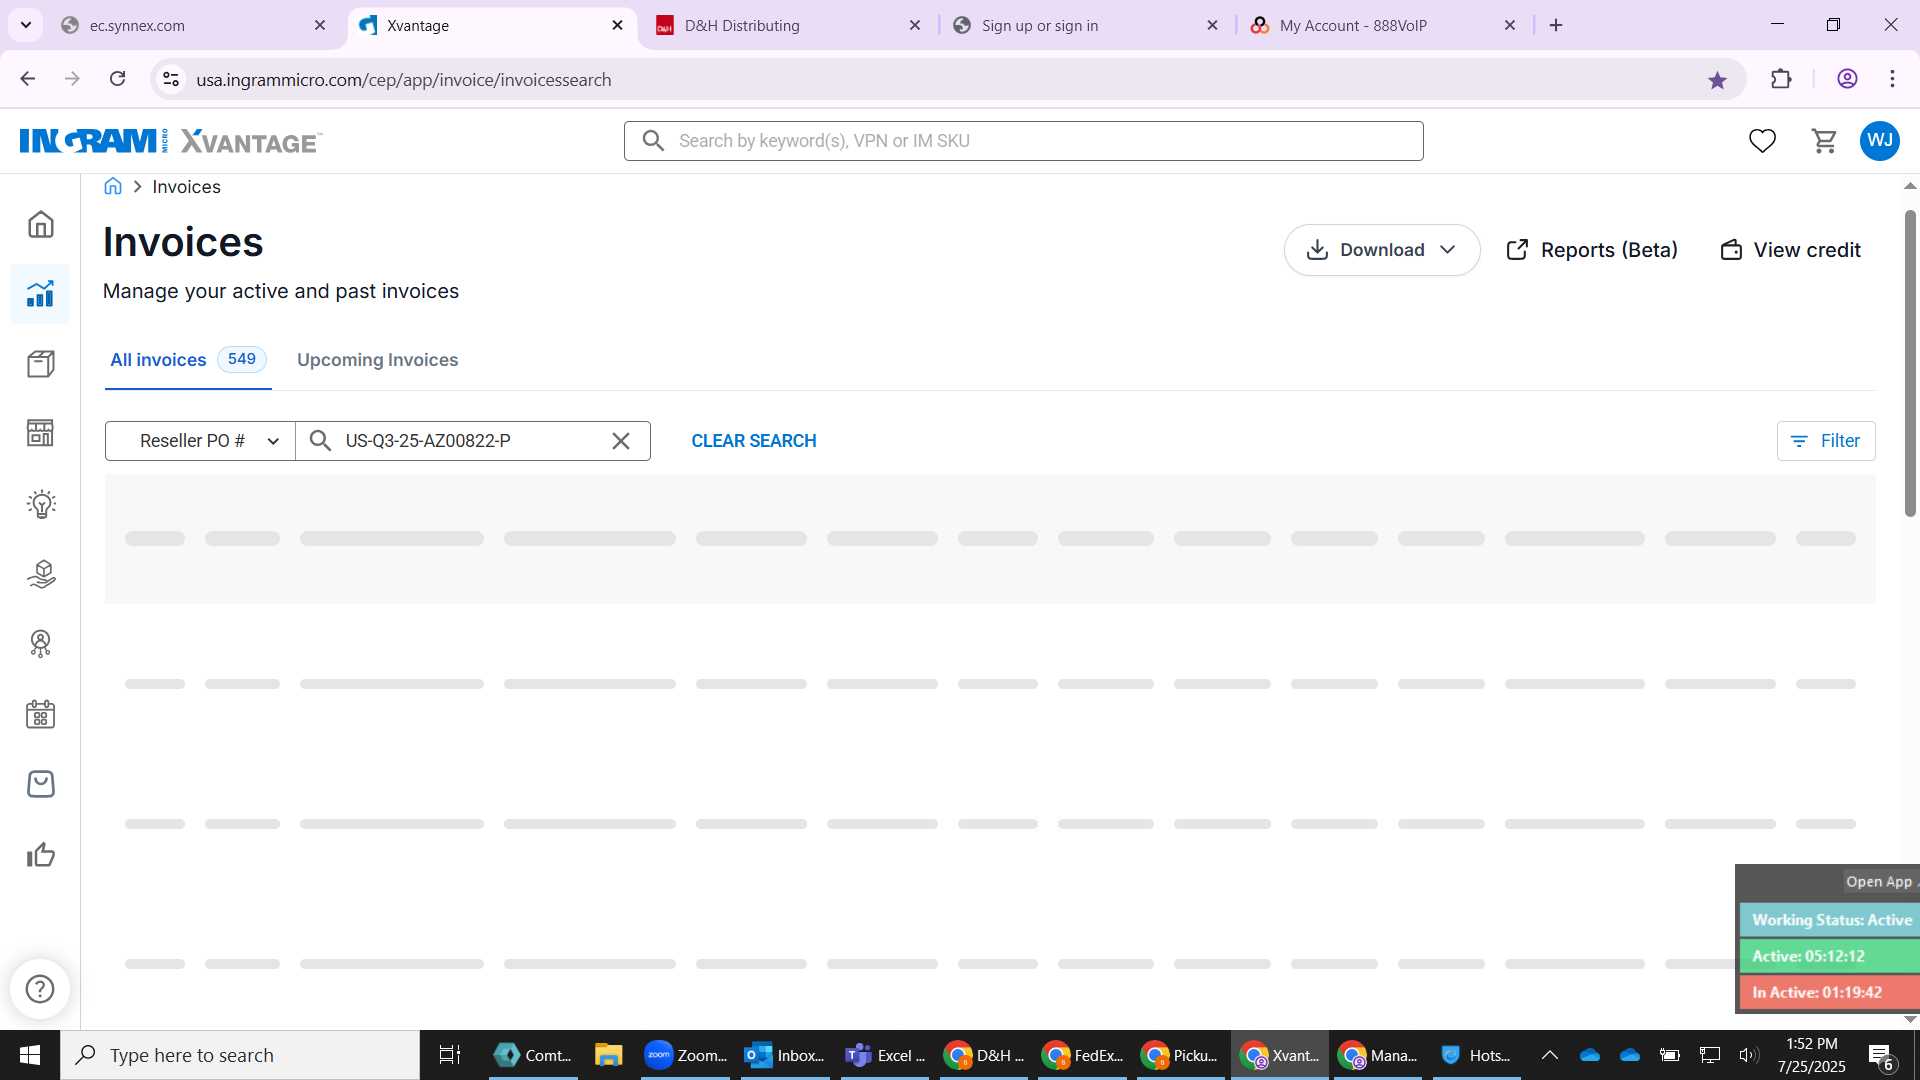Click the 549 invoices count badge
1920x1080 pixels.
(x=241, y=359)
